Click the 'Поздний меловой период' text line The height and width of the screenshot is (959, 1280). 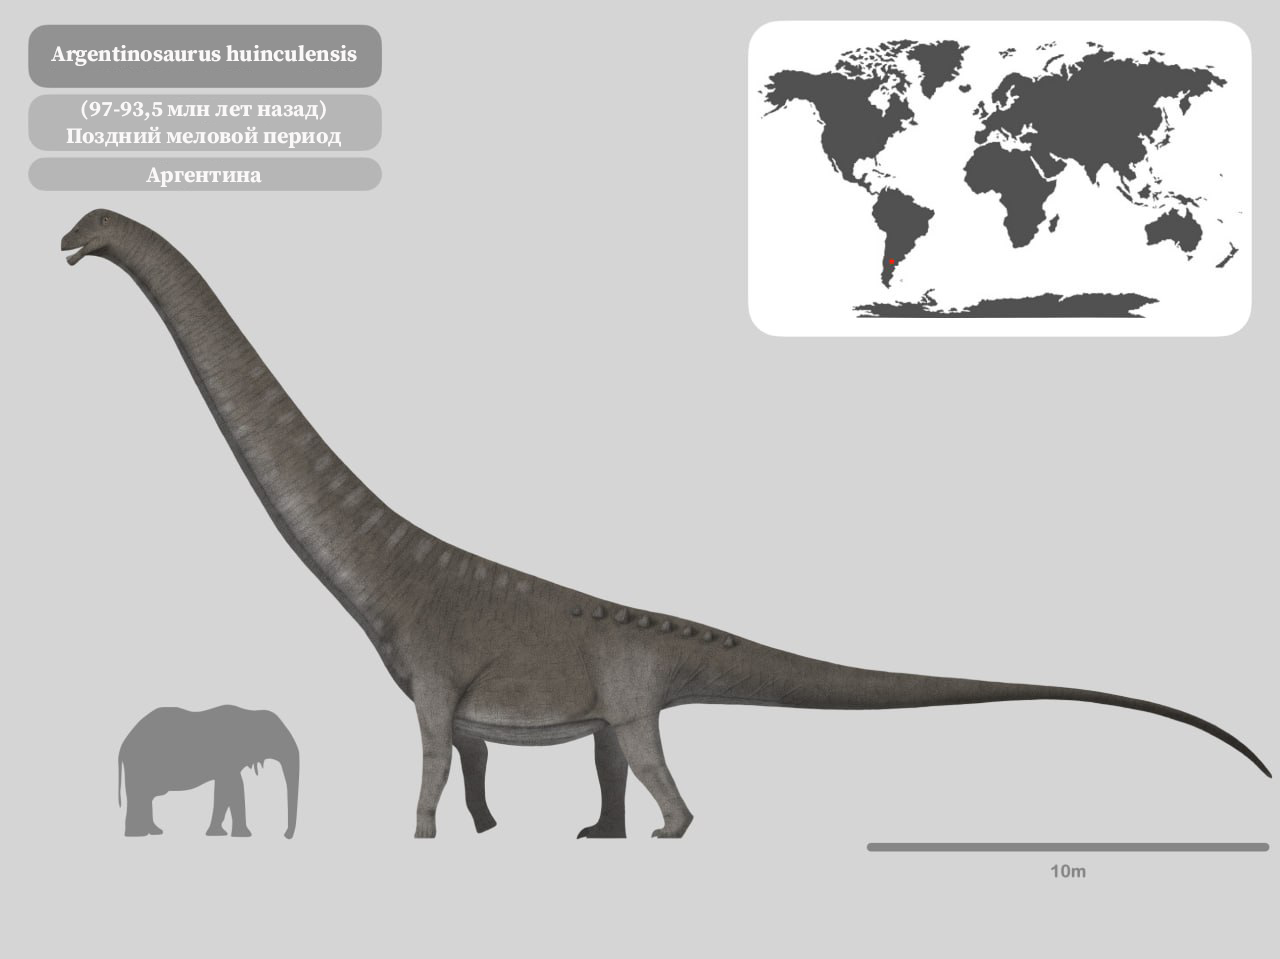tap(204, 136)
